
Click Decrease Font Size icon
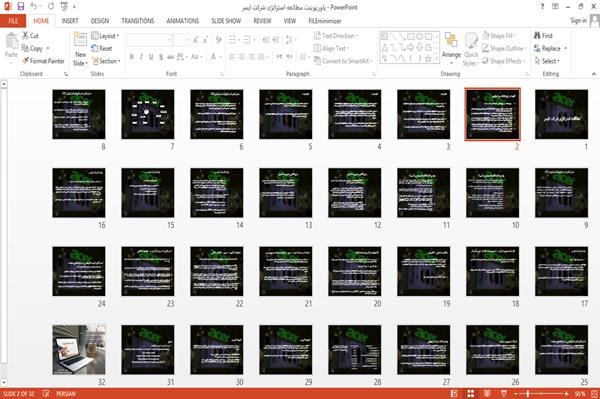click(206, 39)
